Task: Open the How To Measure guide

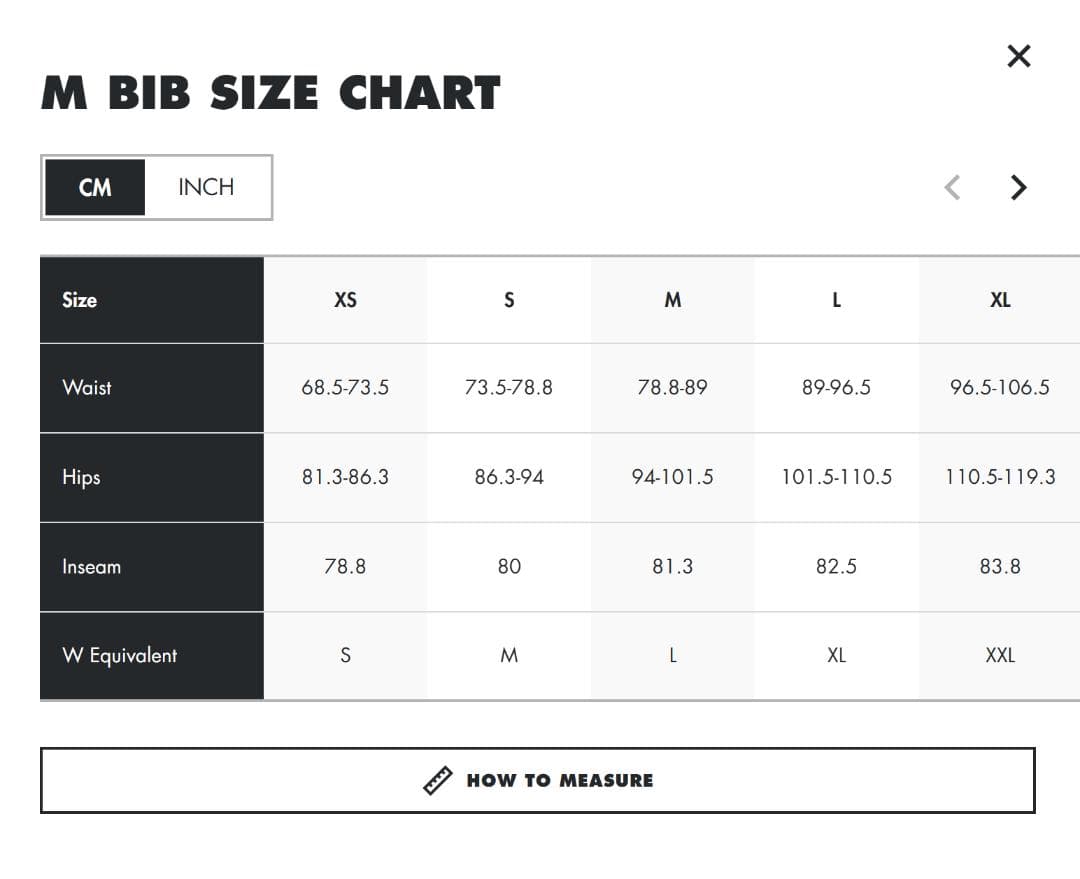Action: tap(538, 780)
